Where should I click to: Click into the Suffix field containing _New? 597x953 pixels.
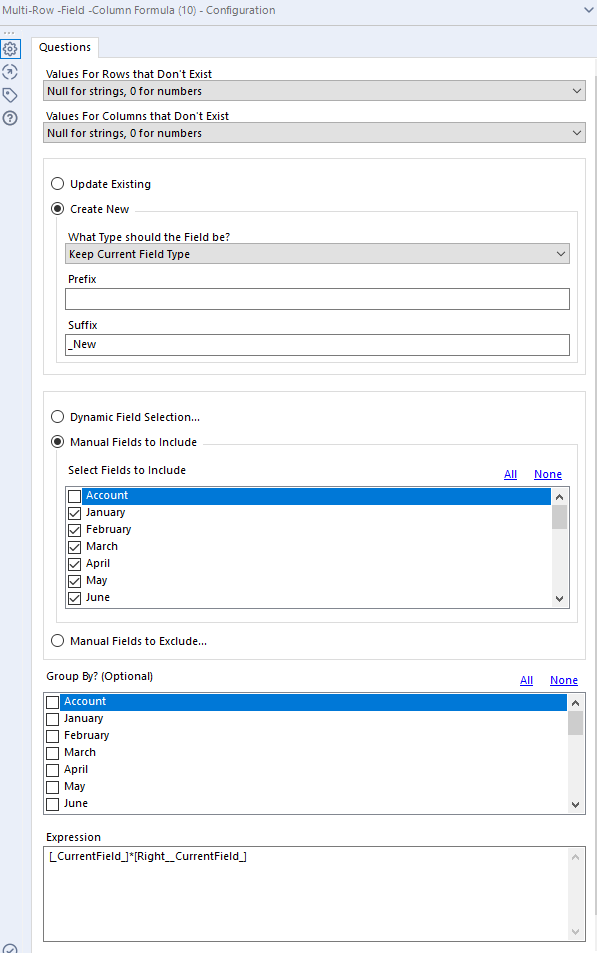pyautogui.click(x=317, y=345)
